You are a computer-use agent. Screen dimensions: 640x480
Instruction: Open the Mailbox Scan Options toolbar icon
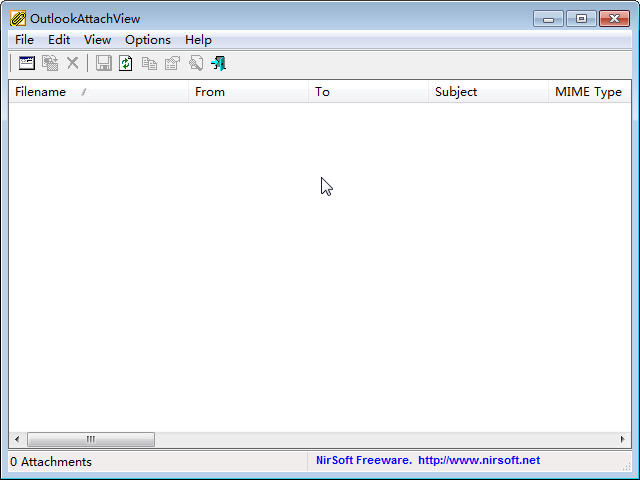[x=27, y=63]
